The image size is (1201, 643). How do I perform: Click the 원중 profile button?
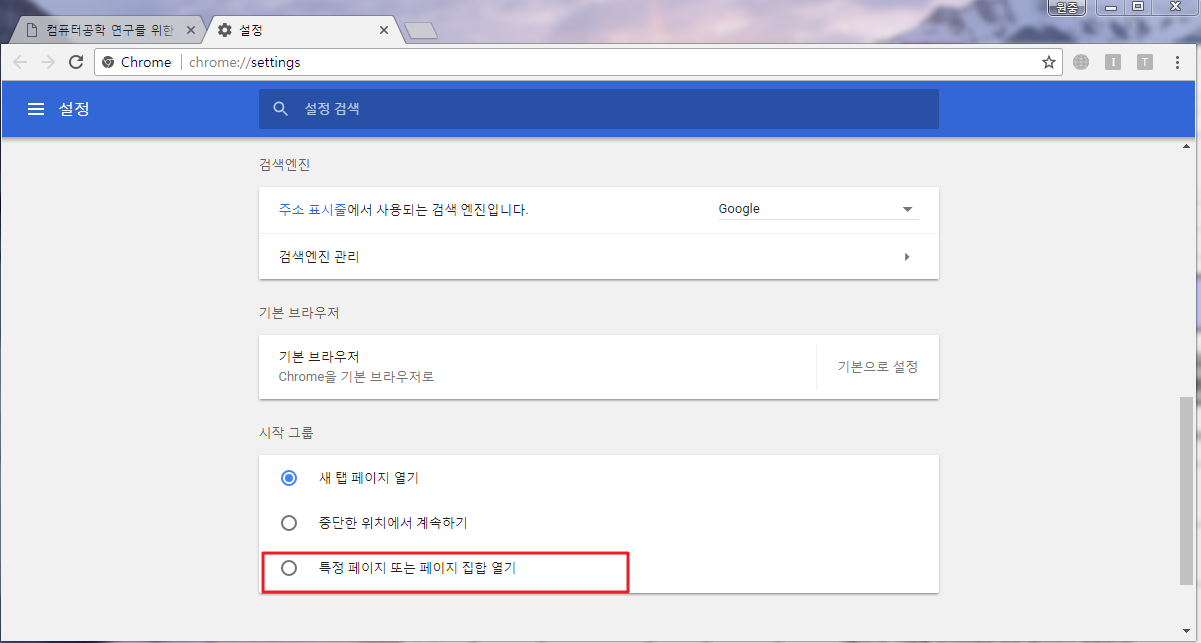pos(1066,8)
